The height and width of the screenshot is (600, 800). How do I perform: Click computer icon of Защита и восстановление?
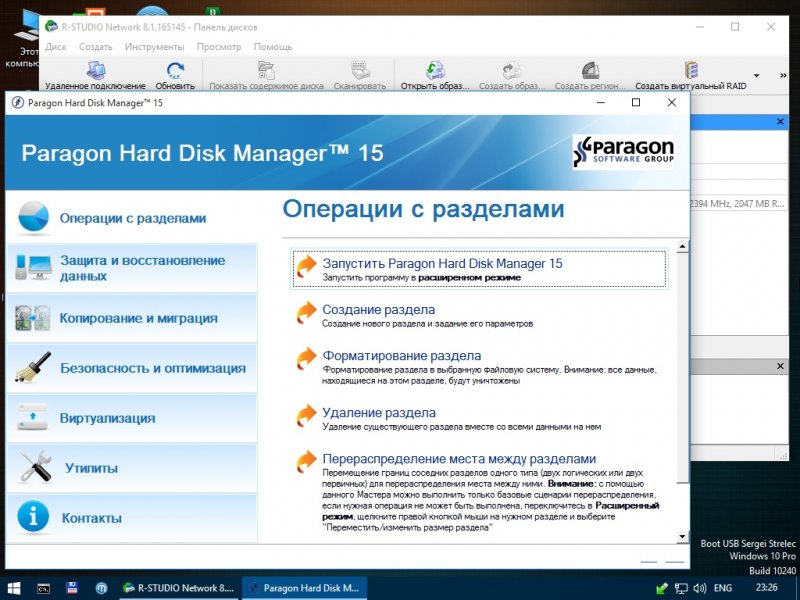tap(33, 267)
